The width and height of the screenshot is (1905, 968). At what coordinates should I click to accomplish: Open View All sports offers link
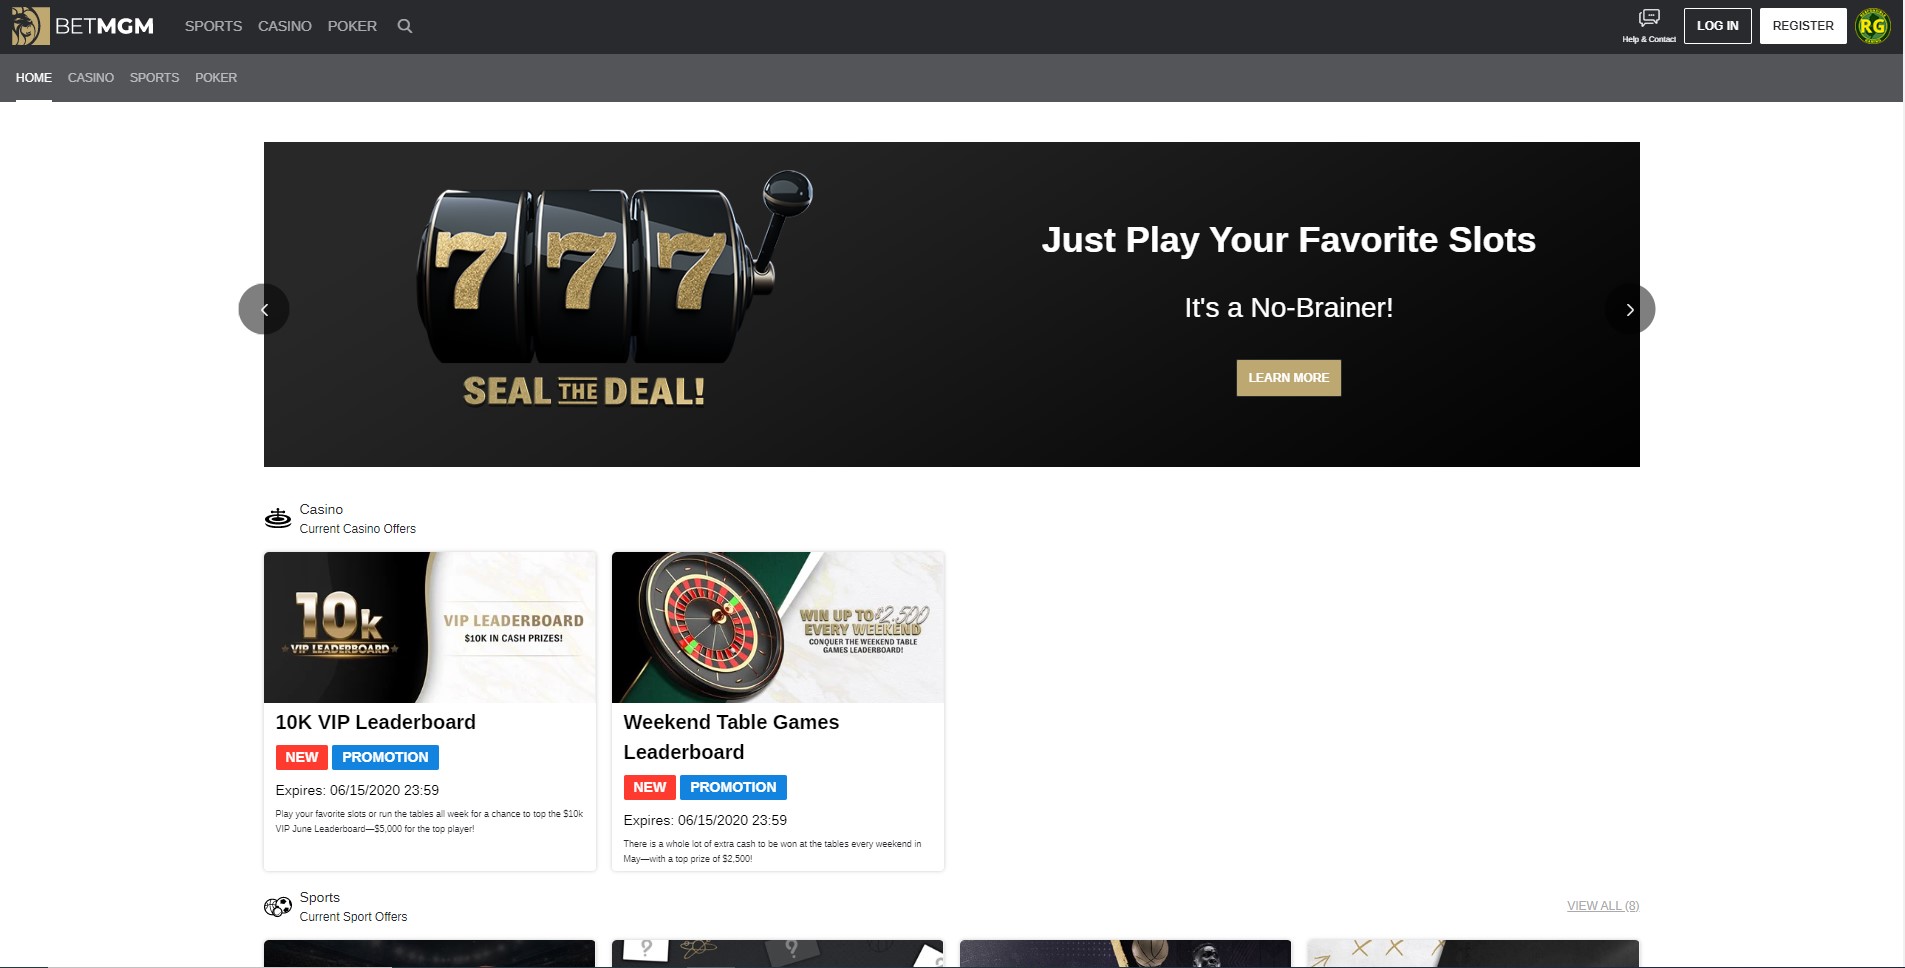[1603, 906]
